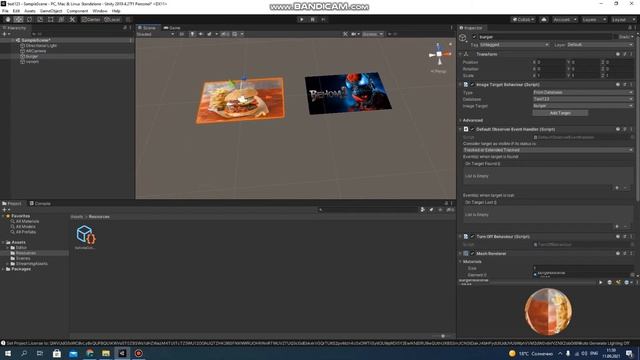Open the cloud services icon

coord(544,19)
